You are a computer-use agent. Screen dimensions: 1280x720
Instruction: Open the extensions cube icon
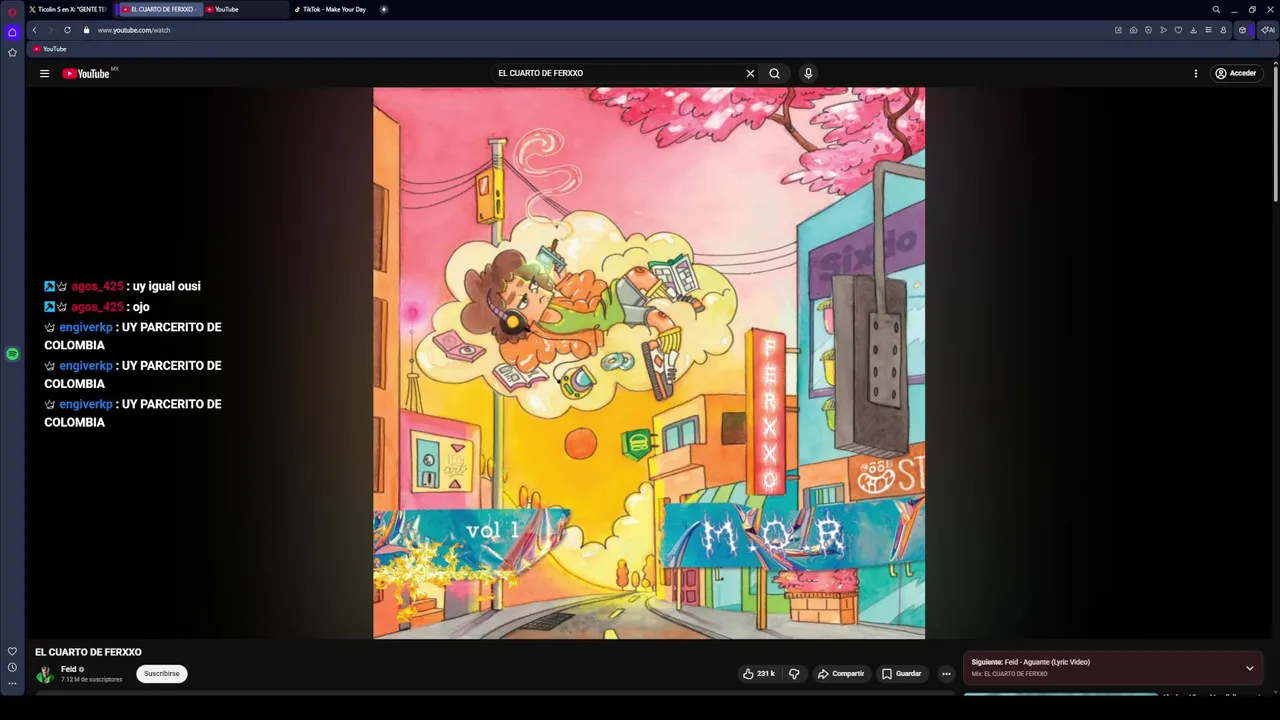tap(1243, 30)
